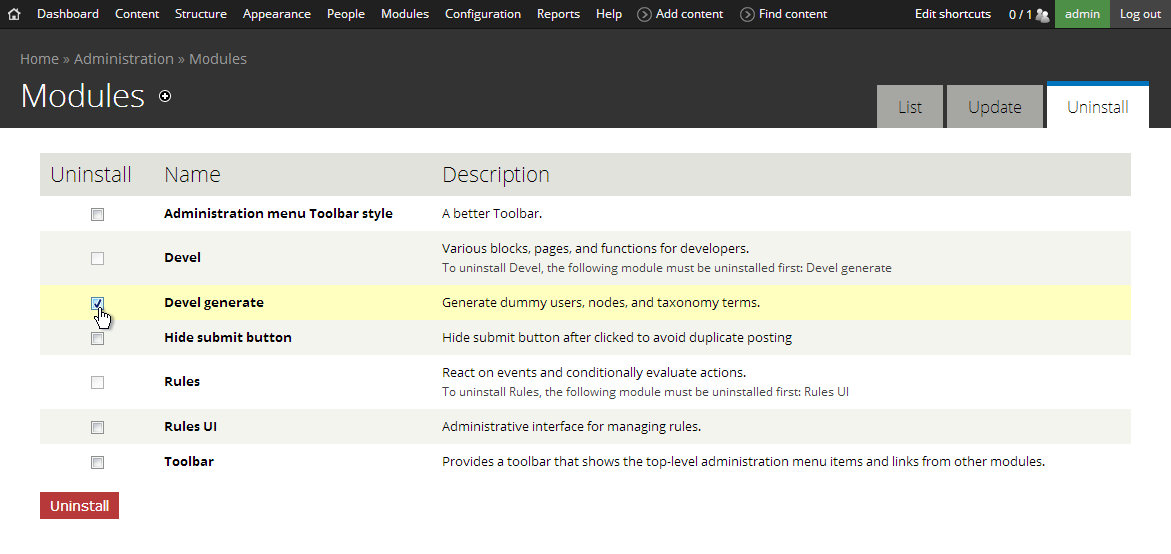Open the Configuration menu item
Screen dimensions: 1171x554
(x=482, y=14)
